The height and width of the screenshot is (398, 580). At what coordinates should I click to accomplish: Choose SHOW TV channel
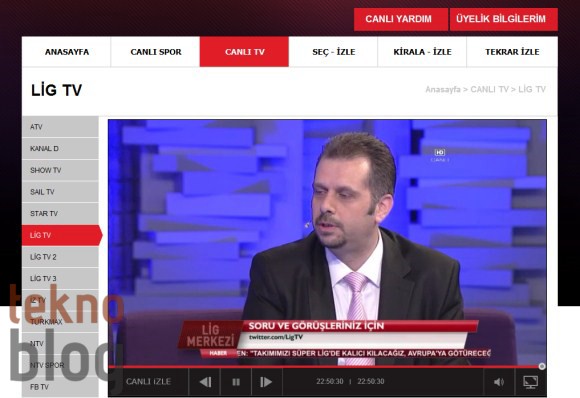coord(60,170)
